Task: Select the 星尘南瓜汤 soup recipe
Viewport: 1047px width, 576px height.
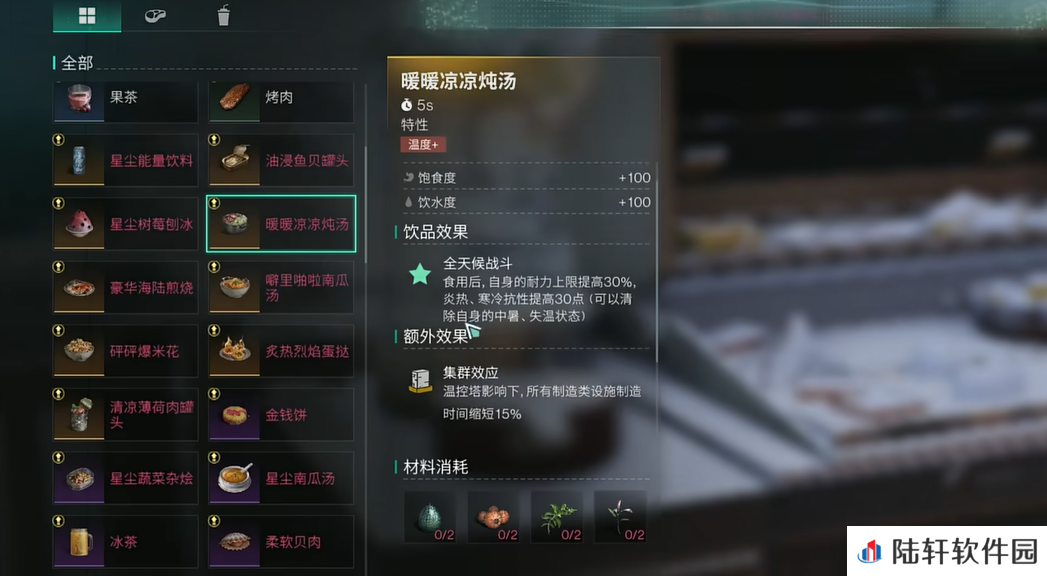Action: pyautogui.click(x=281, y=478)
